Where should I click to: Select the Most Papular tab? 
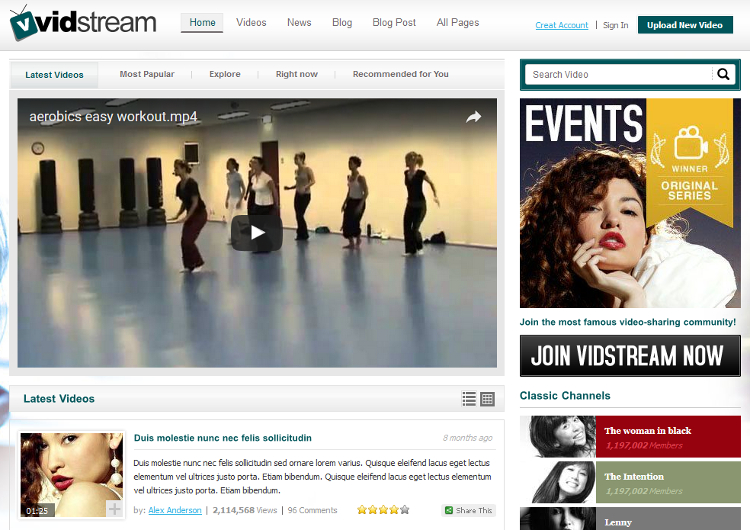147,74
